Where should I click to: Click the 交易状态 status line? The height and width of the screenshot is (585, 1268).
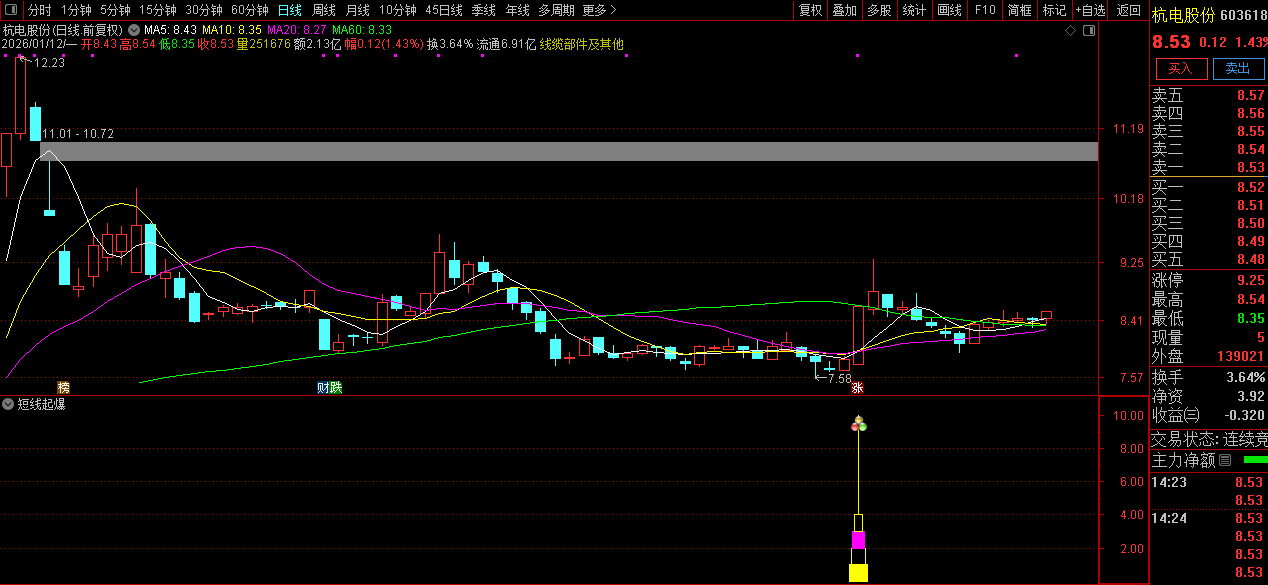[1208, 439]
